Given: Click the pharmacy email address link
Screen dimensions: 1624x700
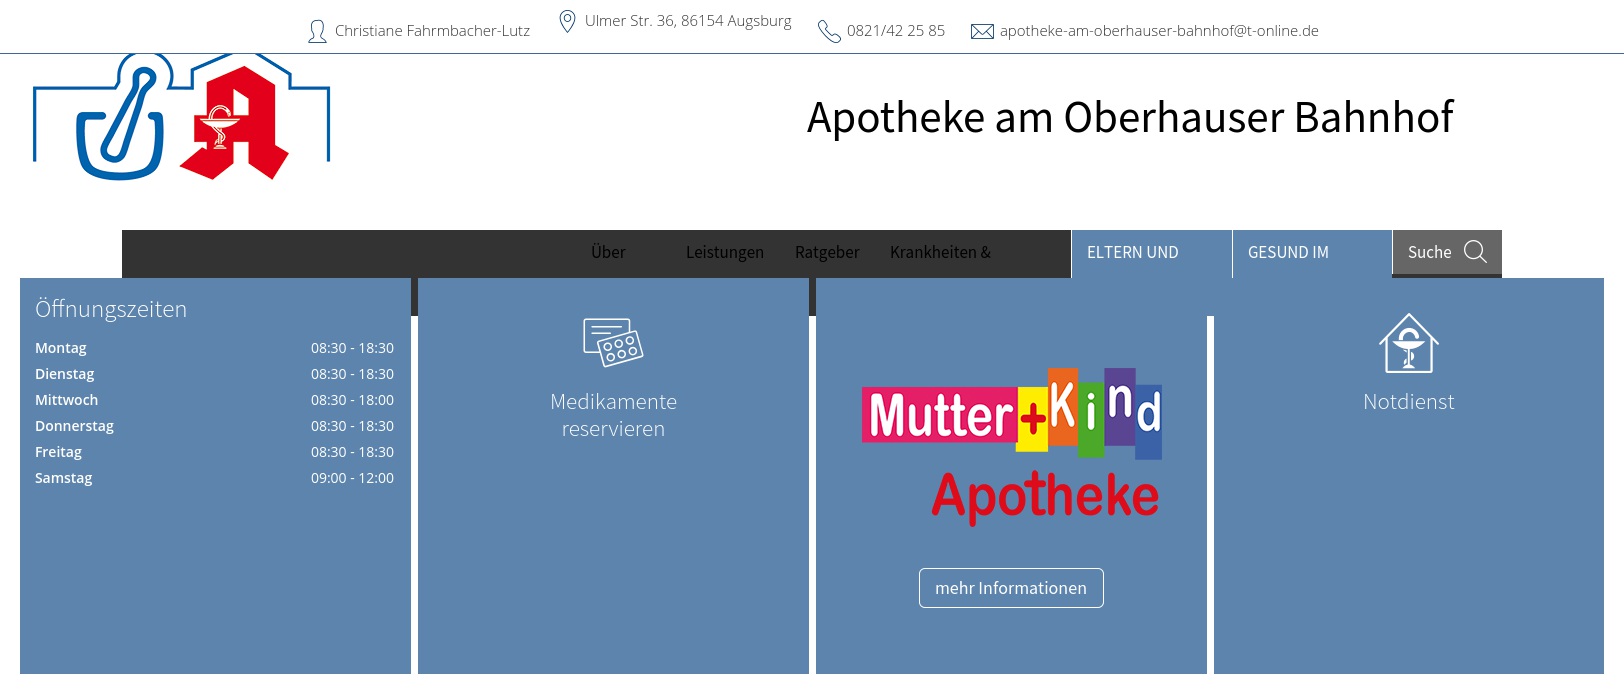Looking at the screenshot, I should pos(1159,31).
